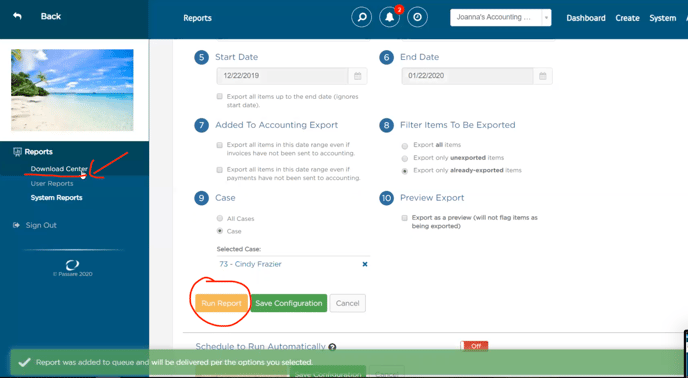Select the All Cases radio option
This screenshot has width=688, height=378.
click(220, 218)
